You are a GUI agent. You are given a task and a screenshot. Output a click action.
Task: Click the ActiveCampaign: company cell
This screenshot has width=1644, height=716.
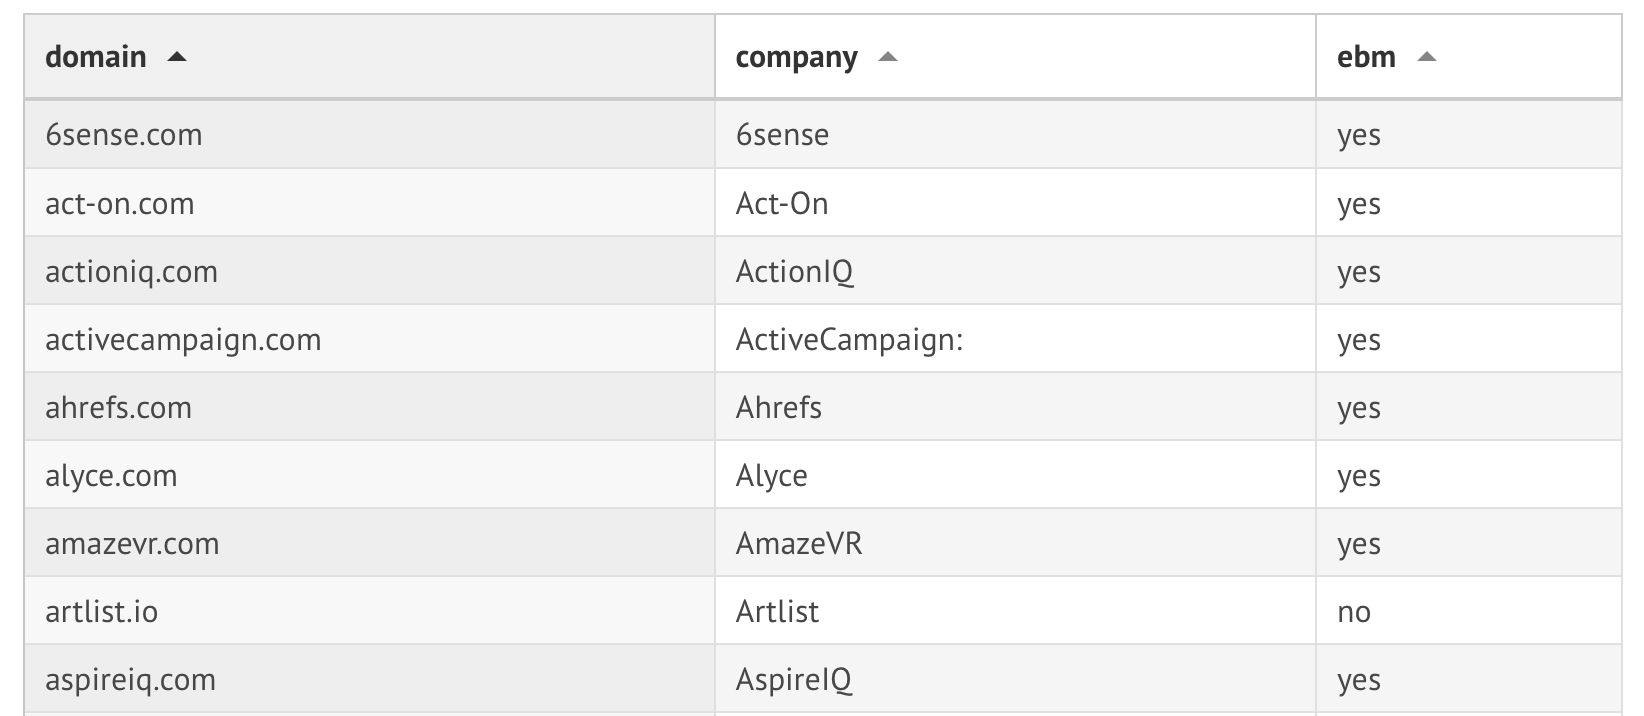pyautogui.click(x=849, y=340)
